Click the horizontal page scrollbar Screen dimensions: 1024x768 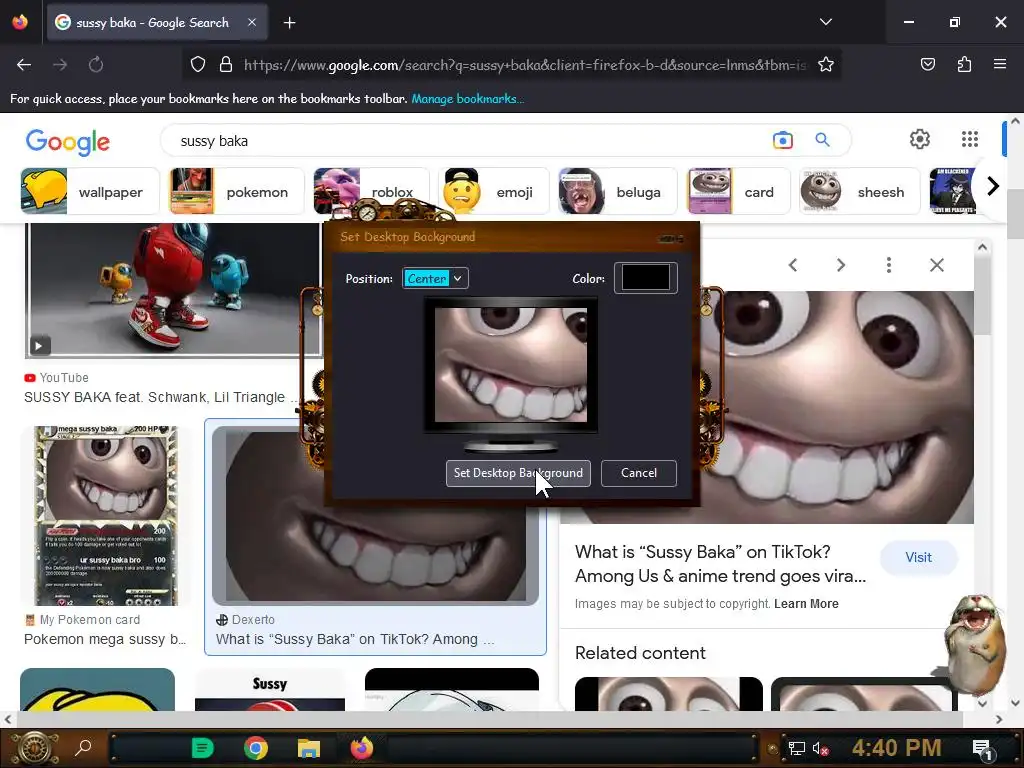coord(490,719)
